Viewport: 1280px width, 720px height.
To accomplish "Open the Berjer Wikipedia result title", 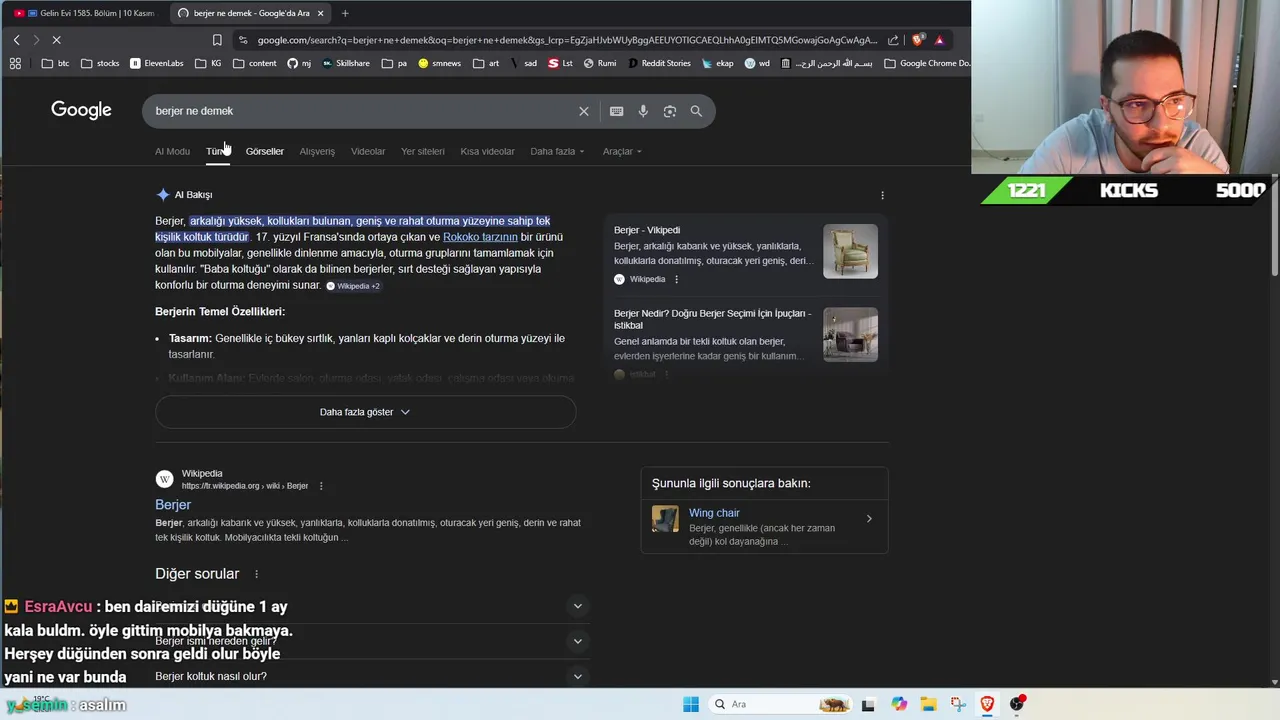I will [173, 505].
